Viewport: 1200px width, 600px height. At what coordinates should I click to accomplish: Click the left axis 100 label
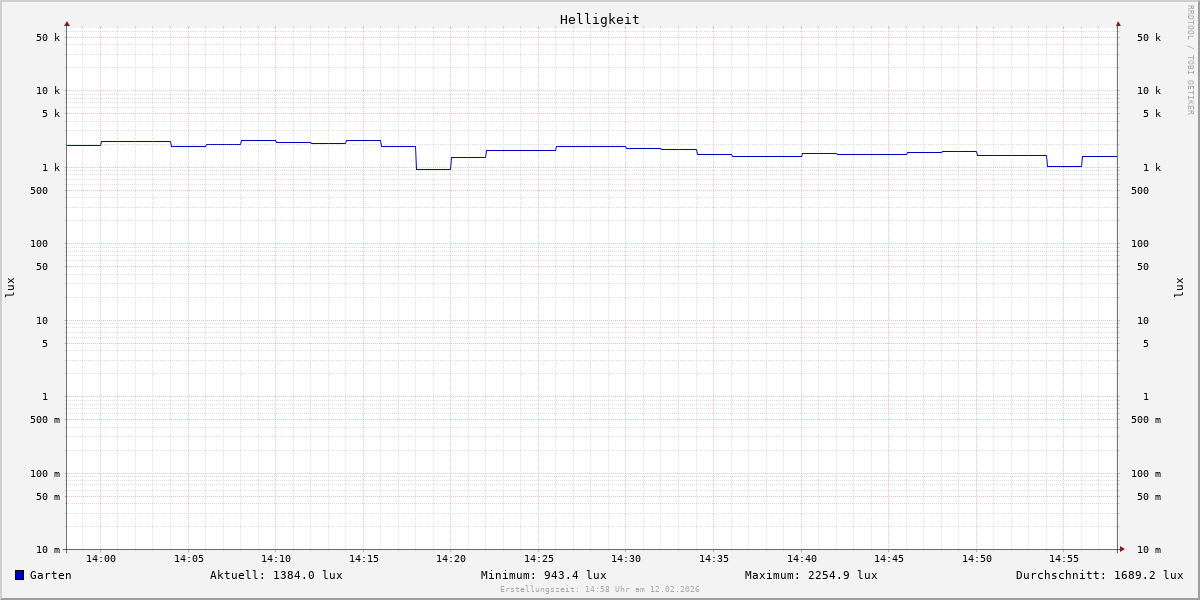39,244
